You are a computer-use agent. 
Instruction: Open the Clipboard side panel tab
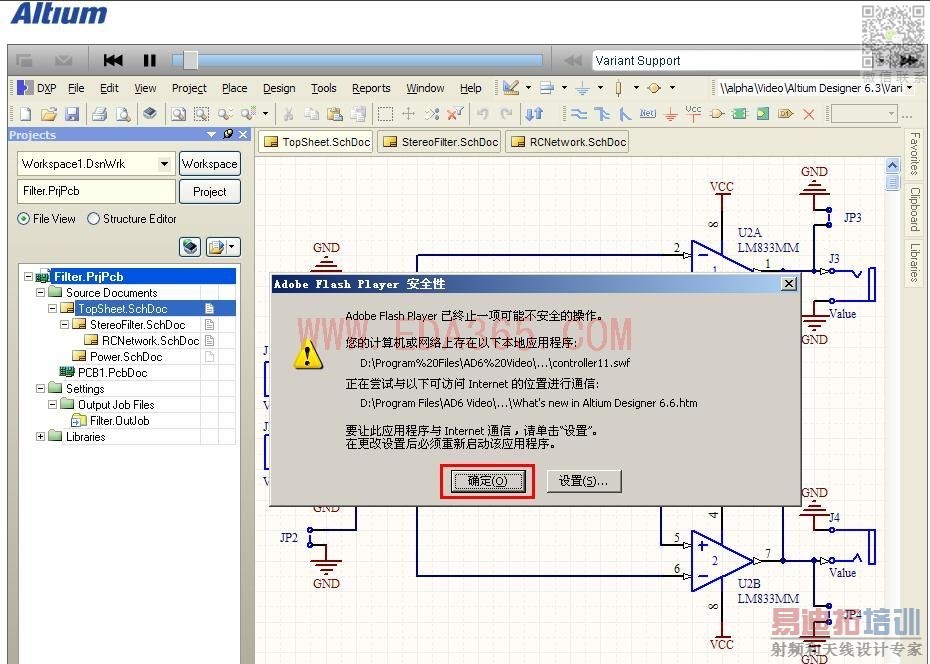[x=915, y=209]
